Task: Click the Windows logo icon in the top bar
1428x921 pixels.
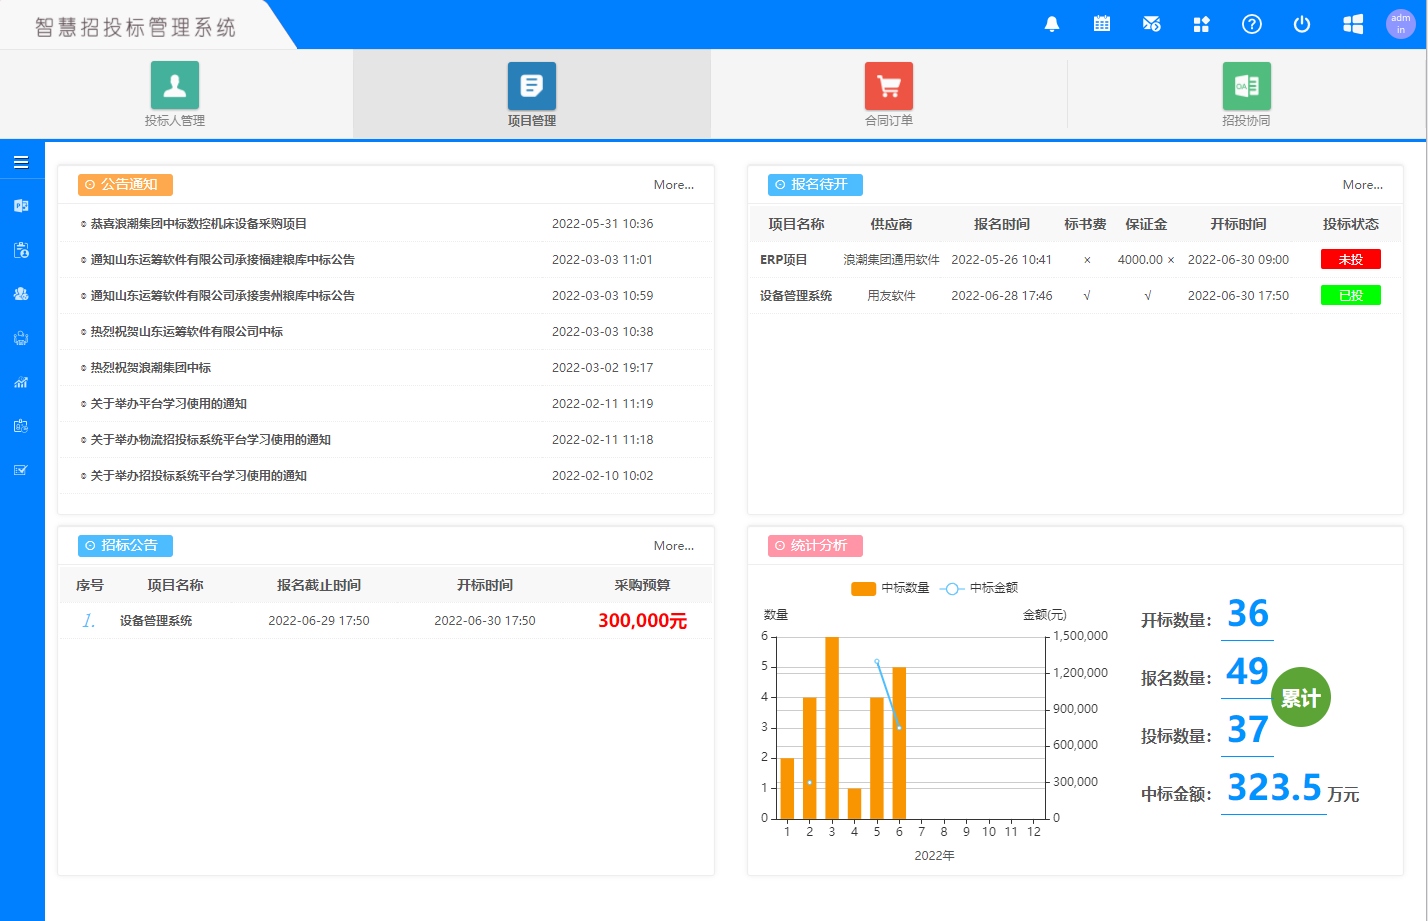Action: [x=1353, y=24]
